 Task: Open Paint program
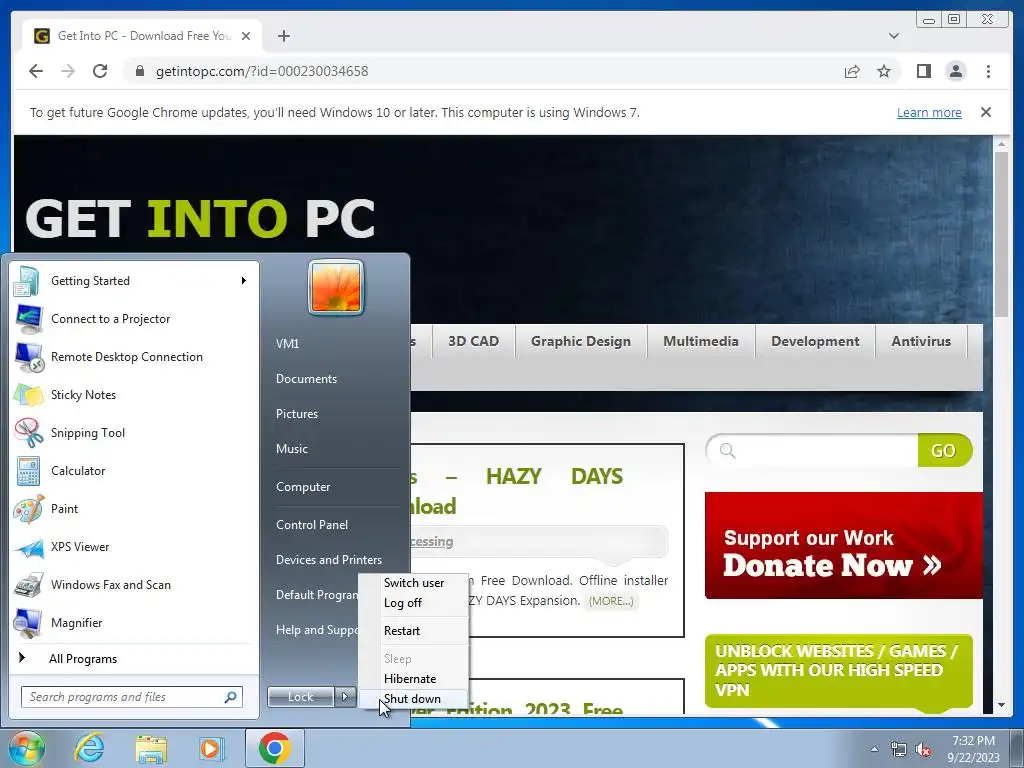[x=134, y=509]
